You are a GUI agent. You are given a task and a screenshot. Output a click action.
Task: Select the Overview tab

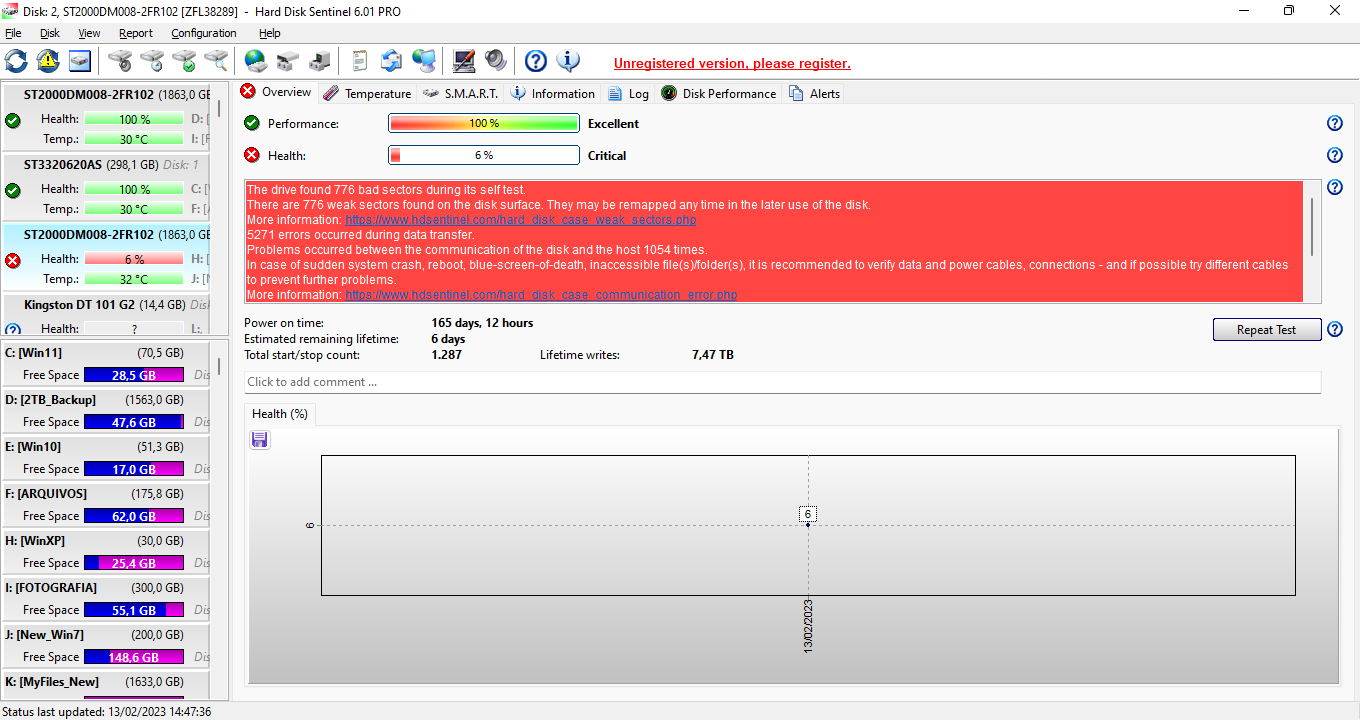click(276, 92)
